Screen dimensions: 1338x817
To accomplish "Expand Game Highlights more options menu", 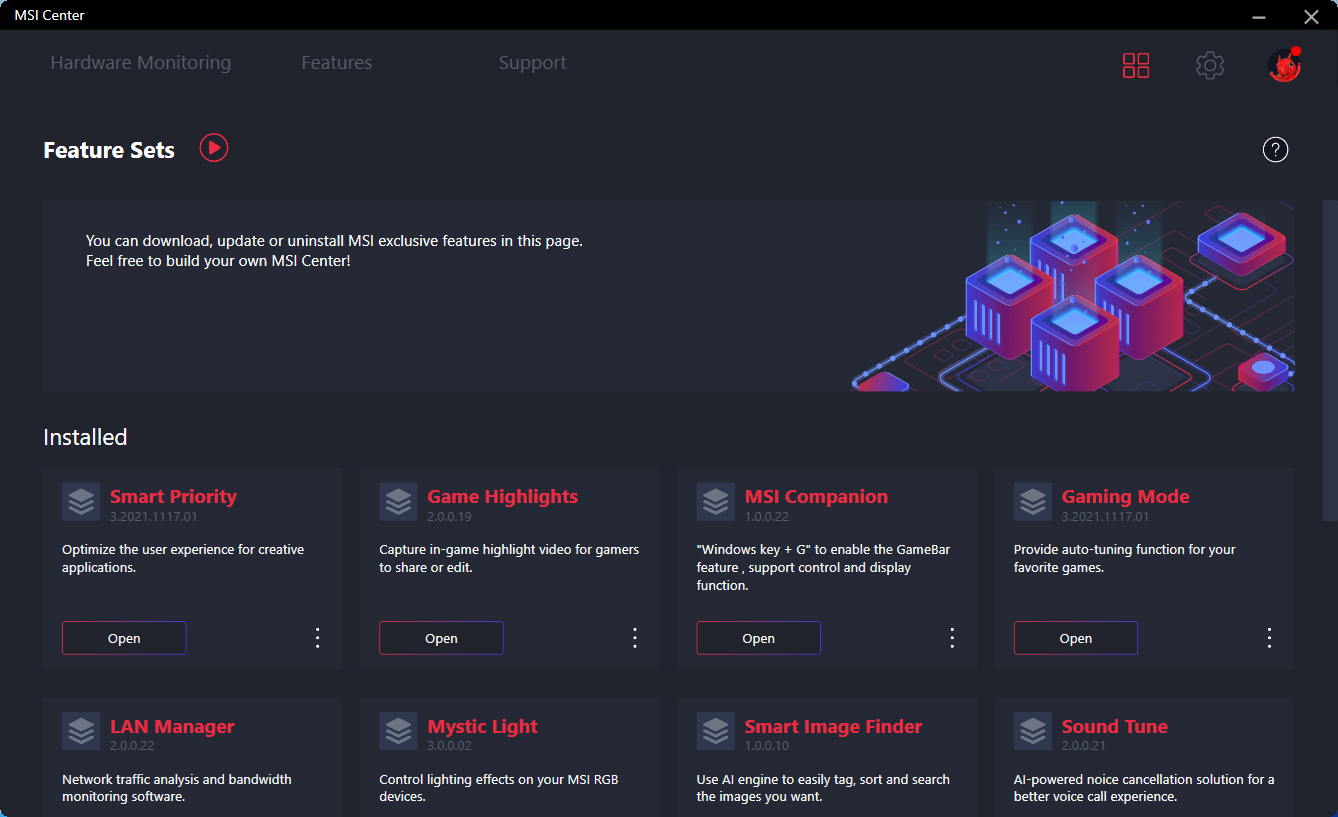I will coord(635,638).
